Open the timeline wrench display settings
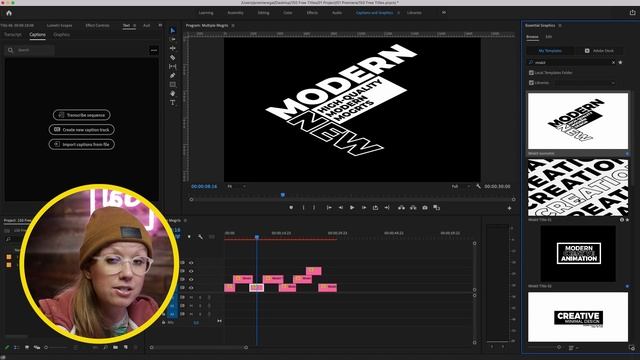The width and height of the screenshot is (640, 360). point(200,237)
